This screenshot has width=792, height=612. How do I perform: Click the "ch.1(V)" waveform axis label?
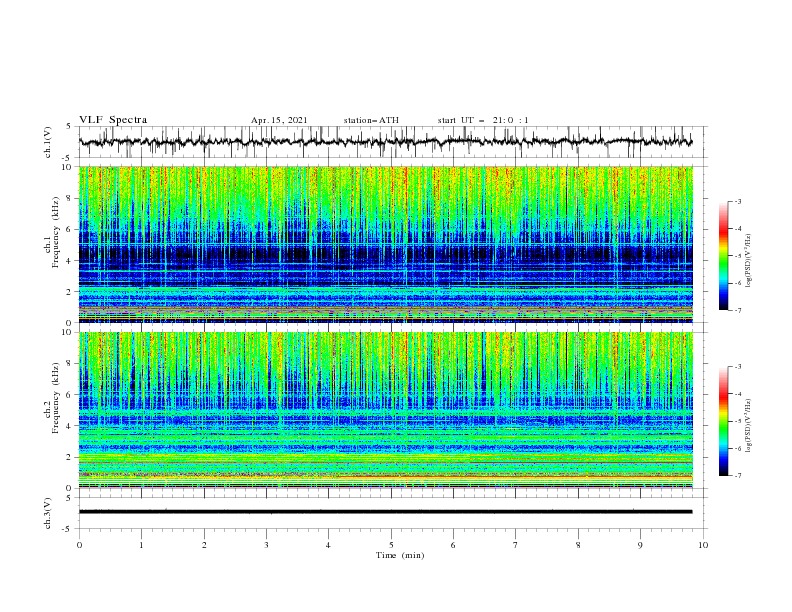tap(48, 142)
